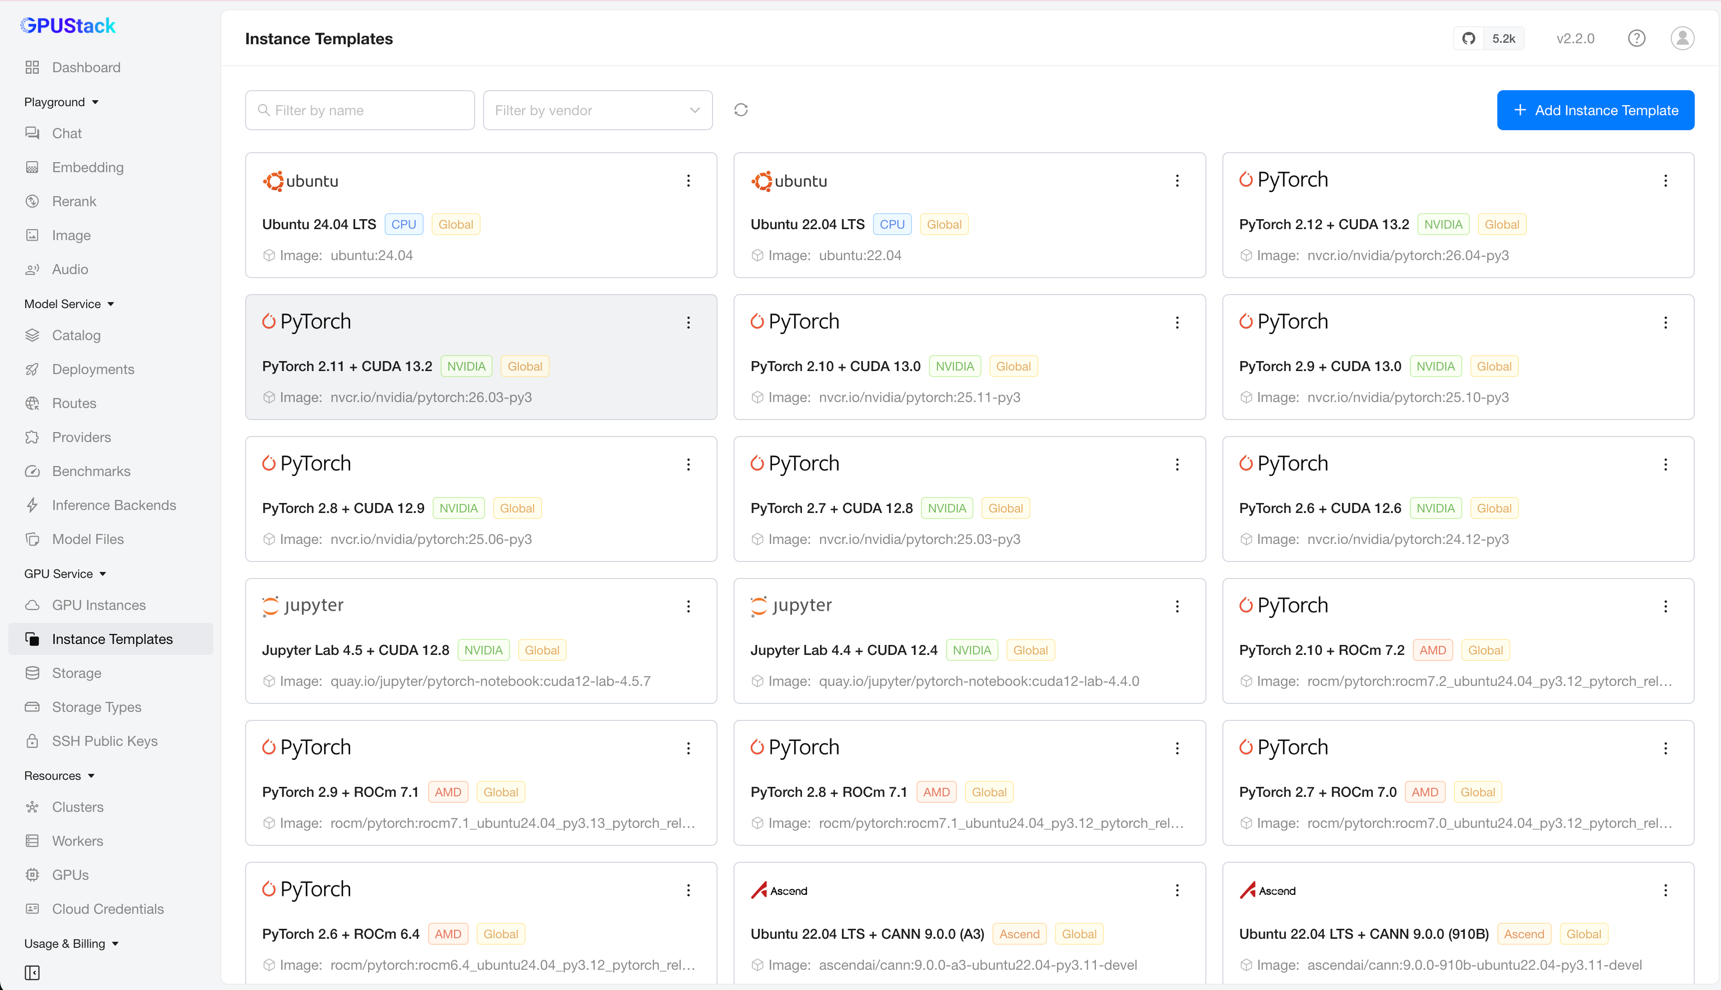Open GitHub stars 5.2k link
This screenshot has height=990, width=1721.
click(1489, 39)
